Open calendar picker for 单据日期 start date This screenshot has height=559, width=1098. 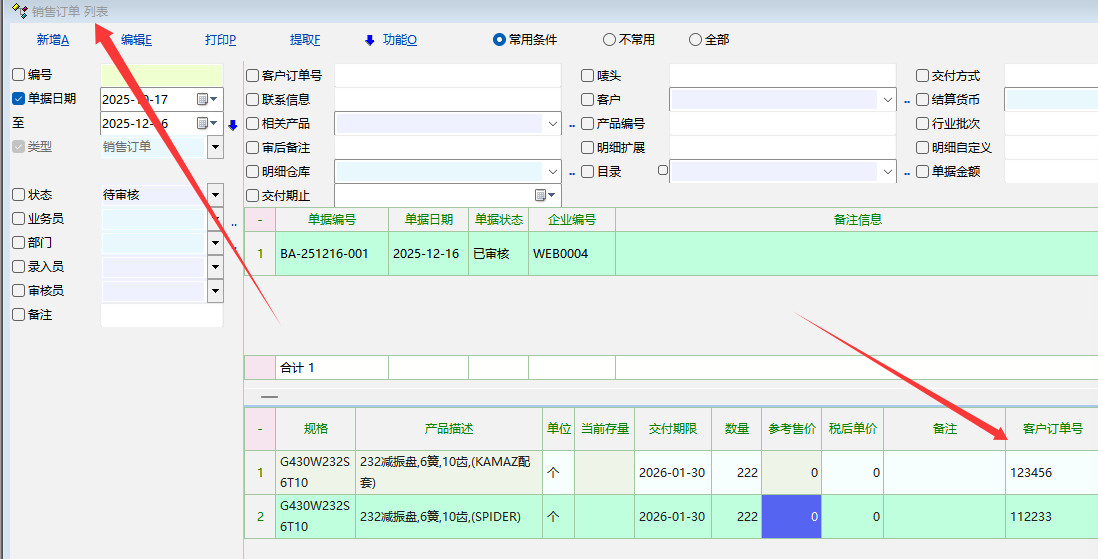[204, 99]
